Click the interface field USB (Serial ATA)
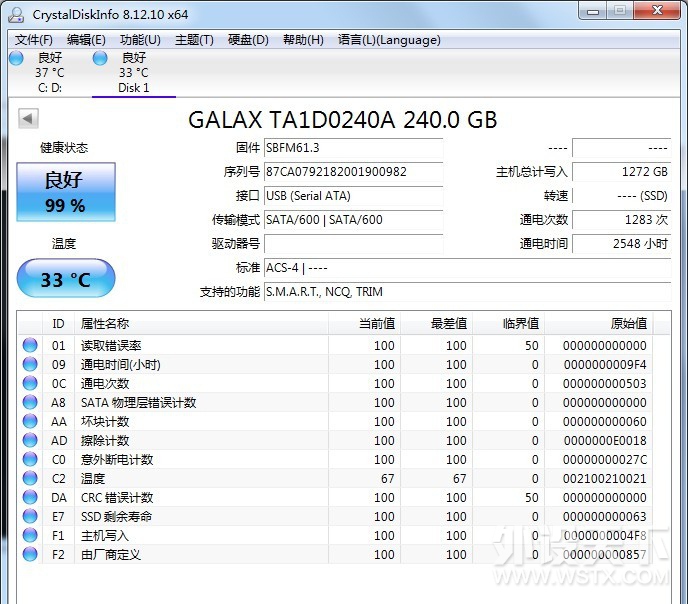The width and height of the screenshot is (688, 604). (x=354, y=196)
